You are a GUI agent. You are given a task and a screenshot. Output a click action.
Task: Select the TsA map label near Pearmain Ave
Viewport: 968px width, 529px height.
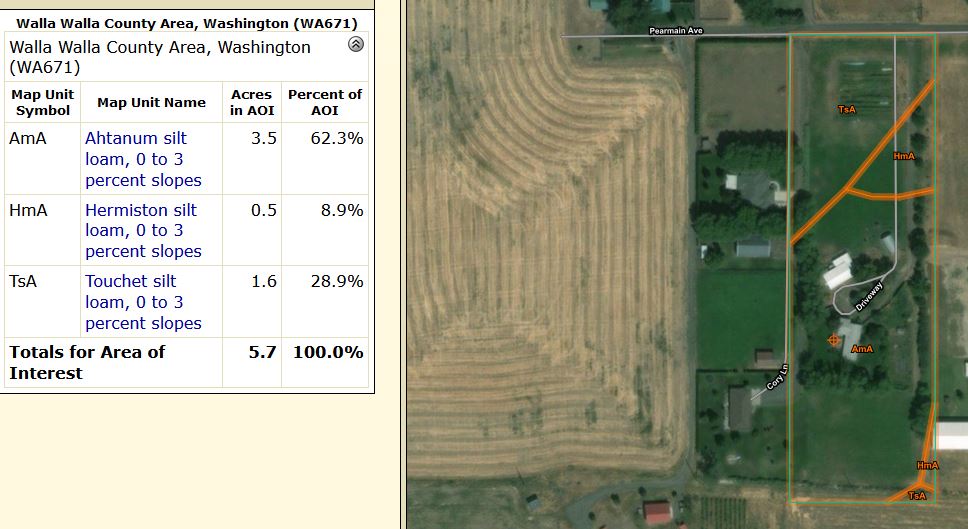pos(847,108)
